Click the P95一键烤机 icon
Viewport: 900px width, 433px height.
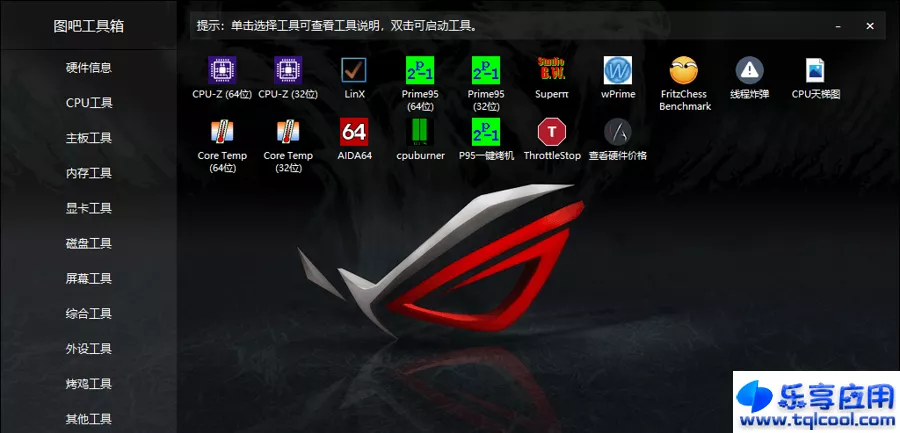486,132
